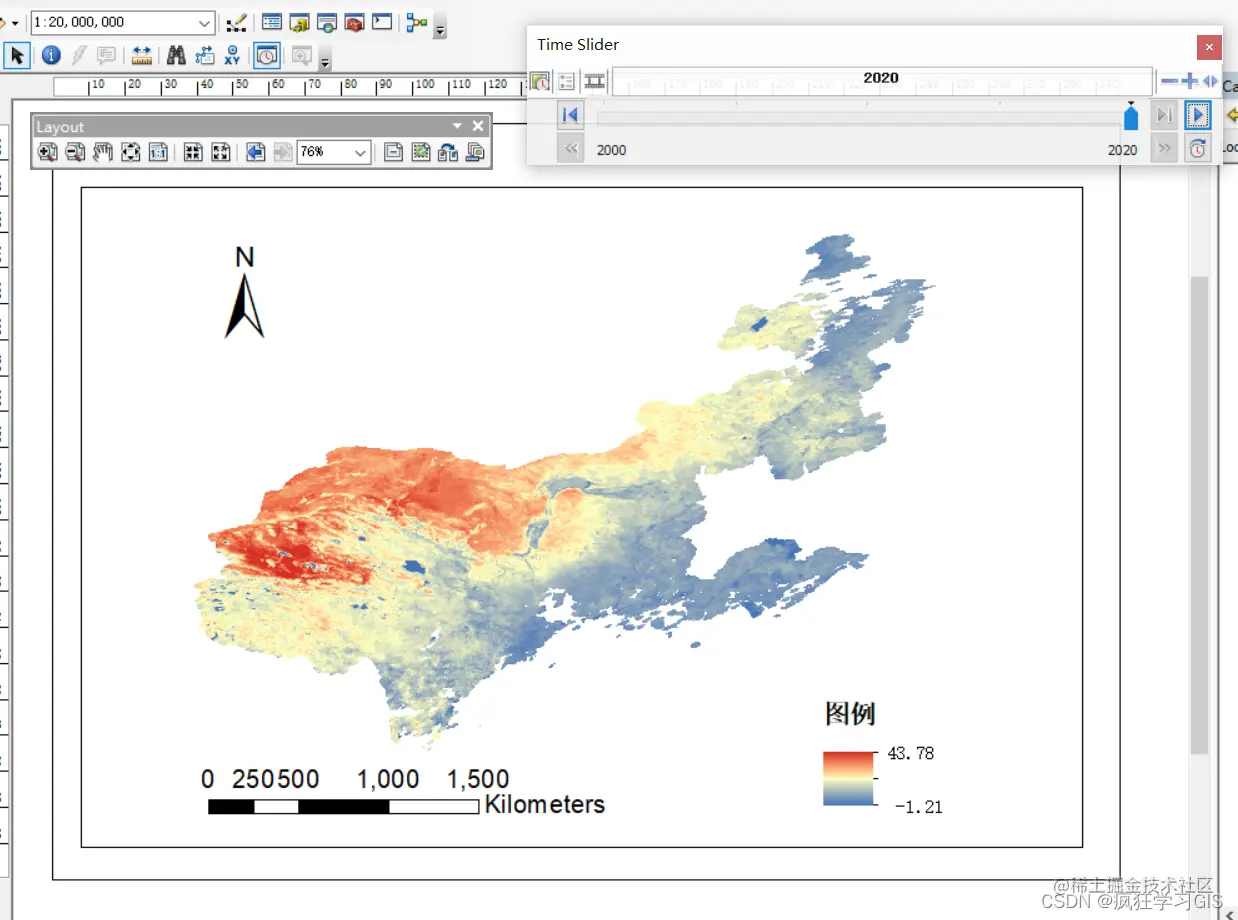
Task: Open the Go To XY tool
Action: (232, 56)
